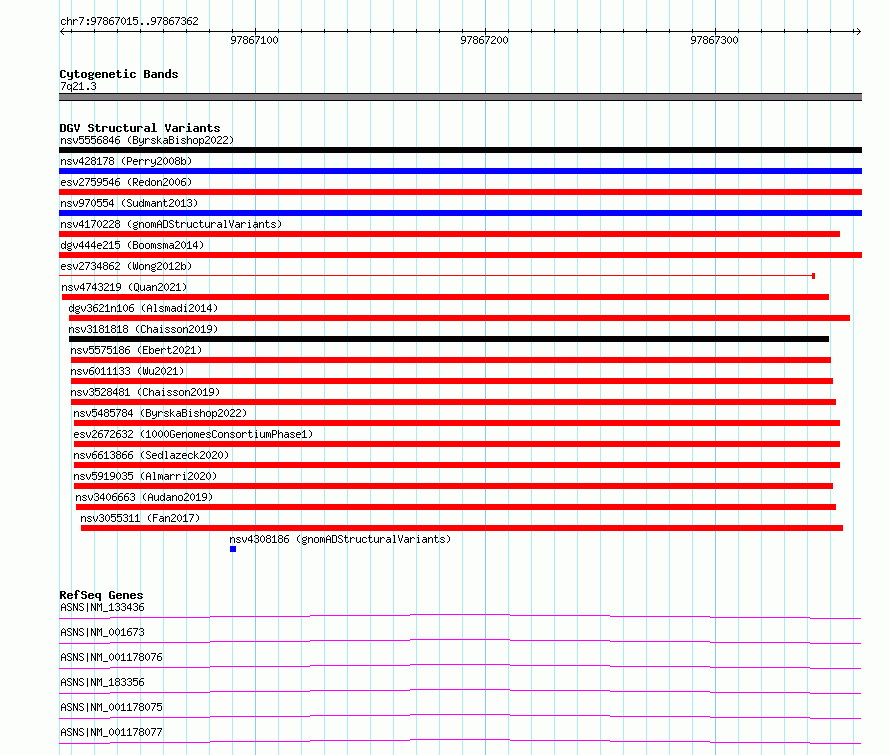The width and height of the screenshot is (890, 755).
Task: Open the ASNS|NM_001673 transcript label
Action: (x=102, y=632)
